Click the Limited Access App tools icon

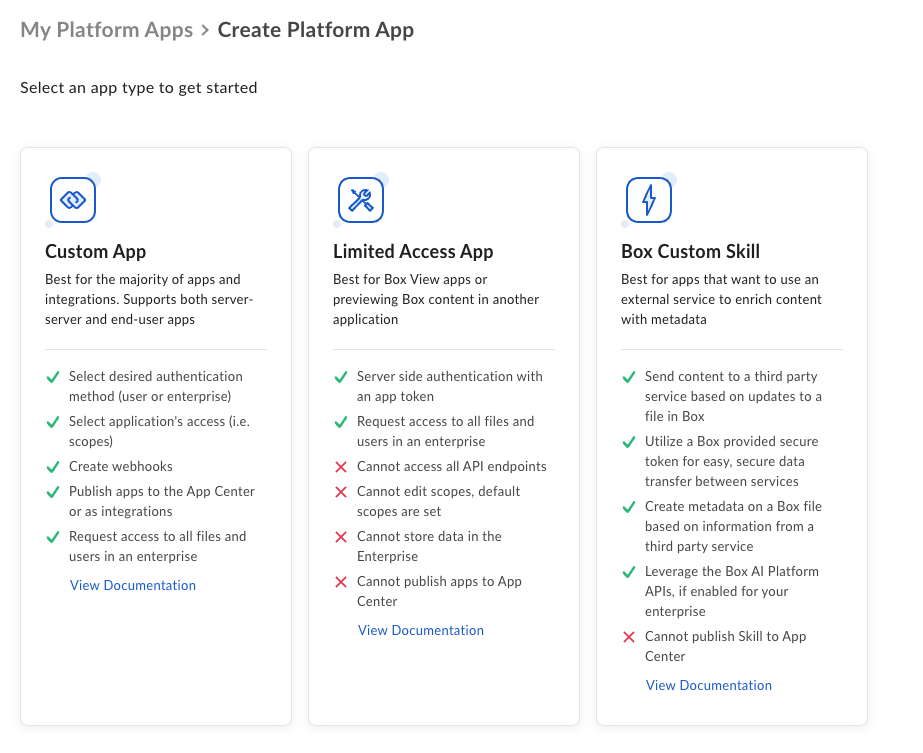pyautogui.click(x=361, y=200)
